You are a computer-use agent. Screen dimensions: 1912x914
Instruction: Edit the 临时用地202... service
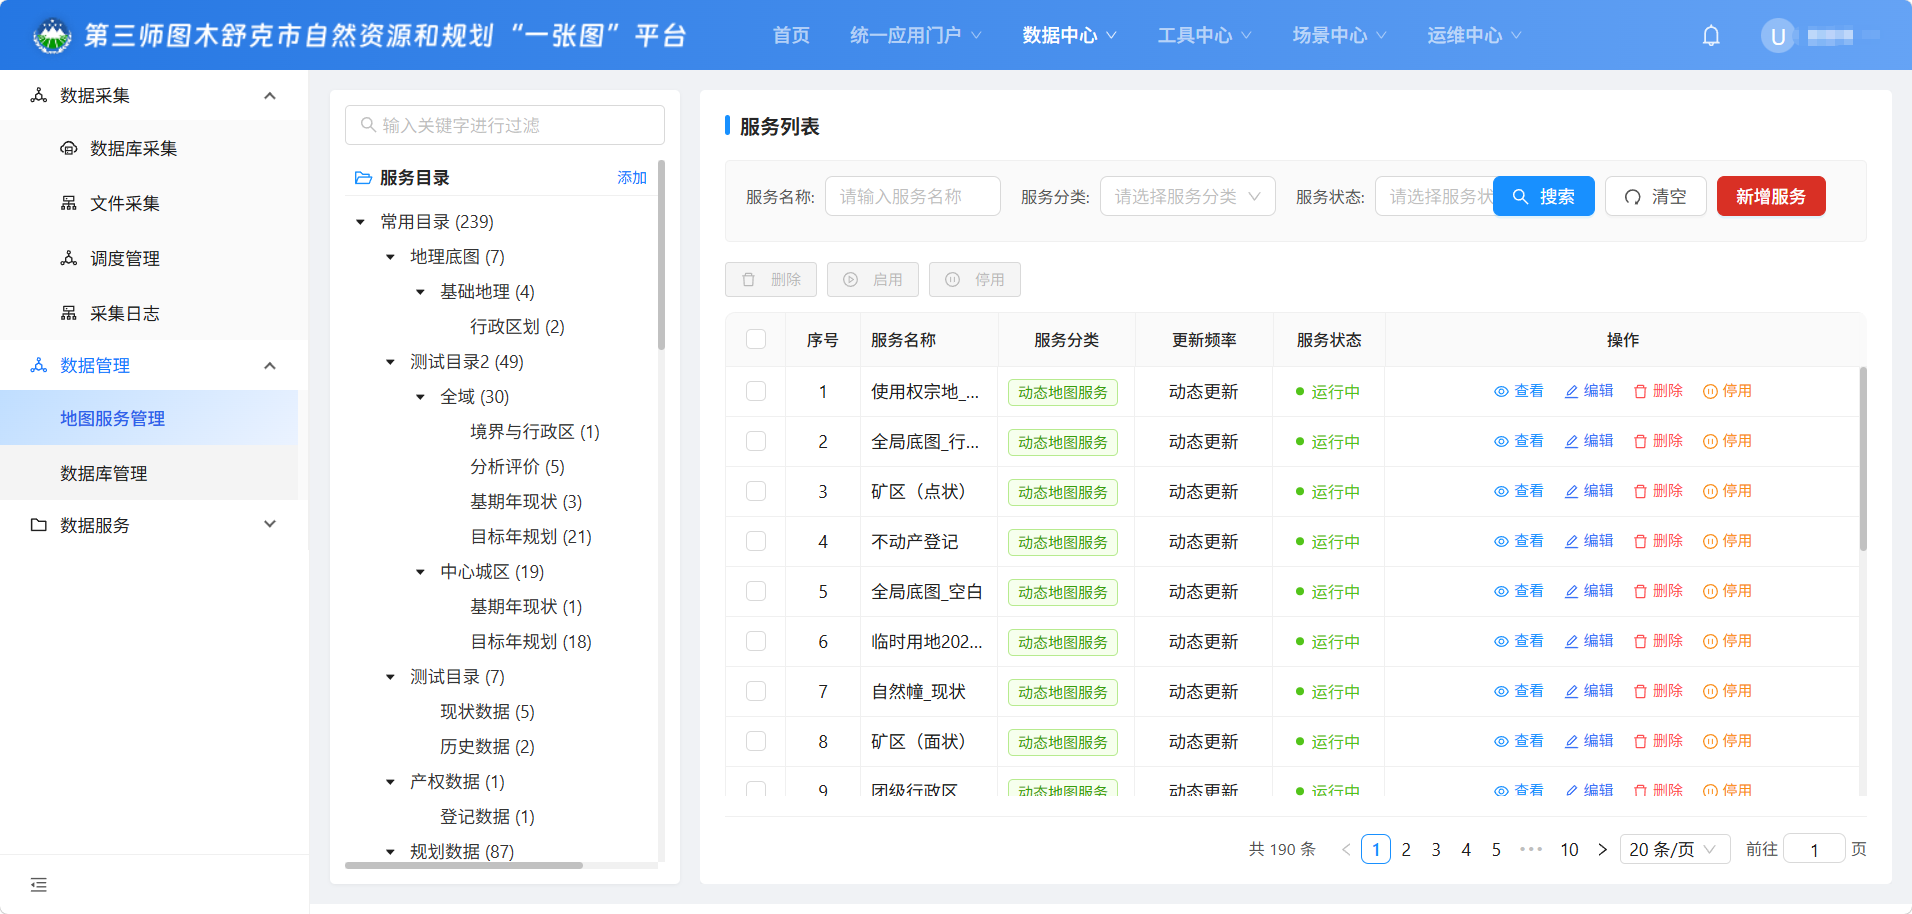(1589, 641)
